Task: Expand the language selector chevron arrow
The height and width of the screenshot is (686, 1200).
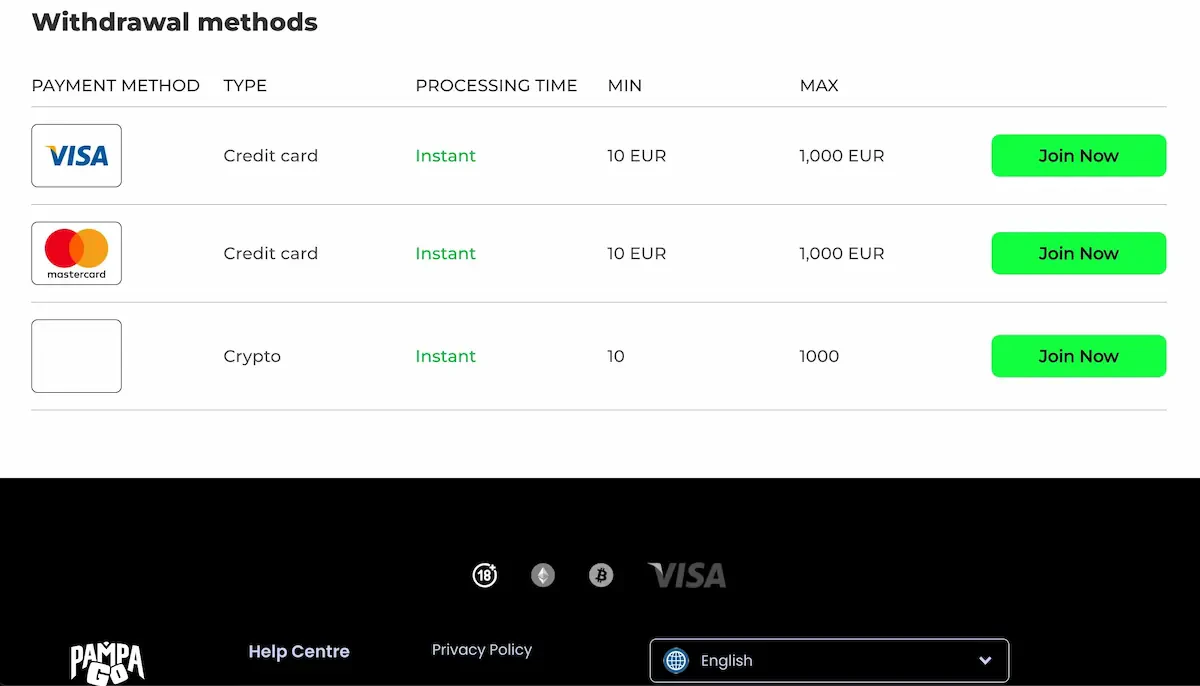Action: pyautogui.click(x=985, y=661)
